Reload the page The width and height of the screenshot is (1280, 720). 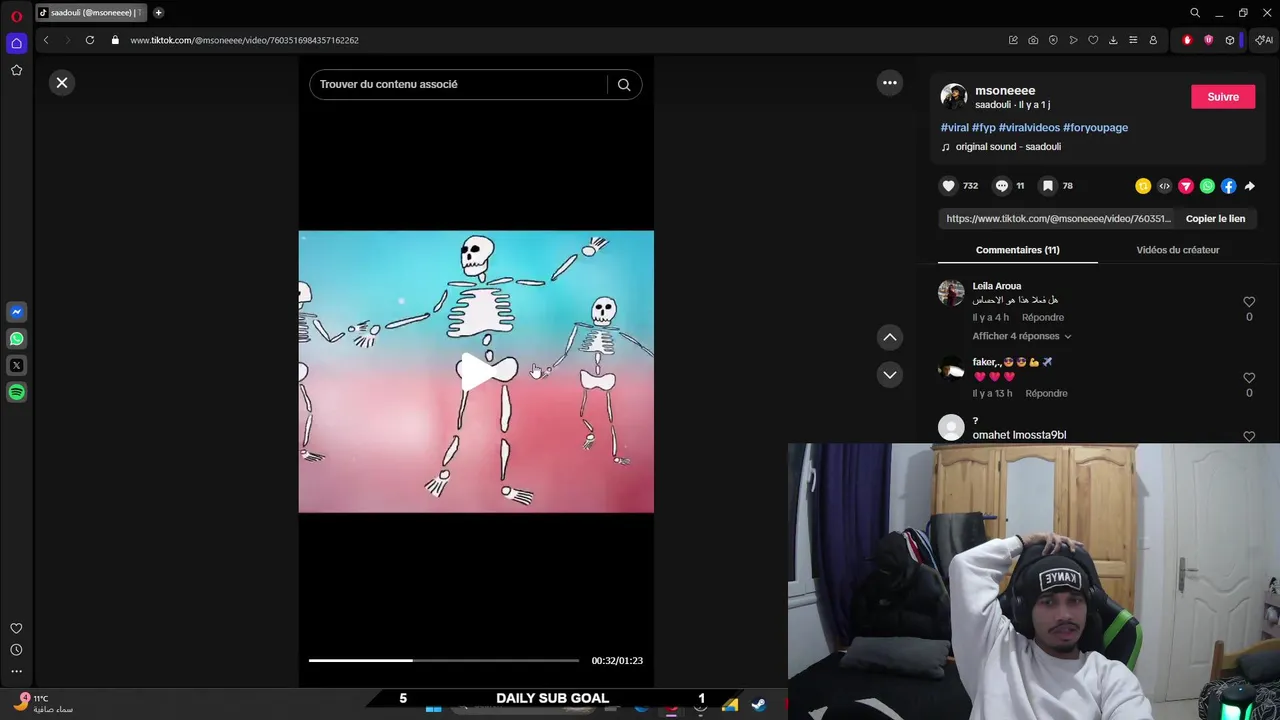[x=90, y=40]
